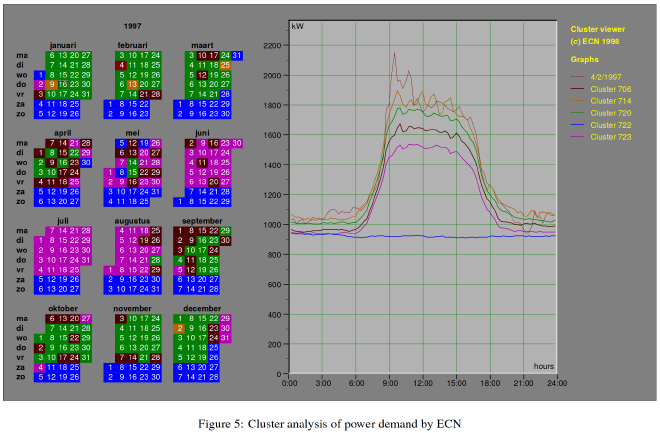Image resolution: width=660 pixels, height=433 pixels.
Task: Click the november month heading
Action: [x=132, y=308]
